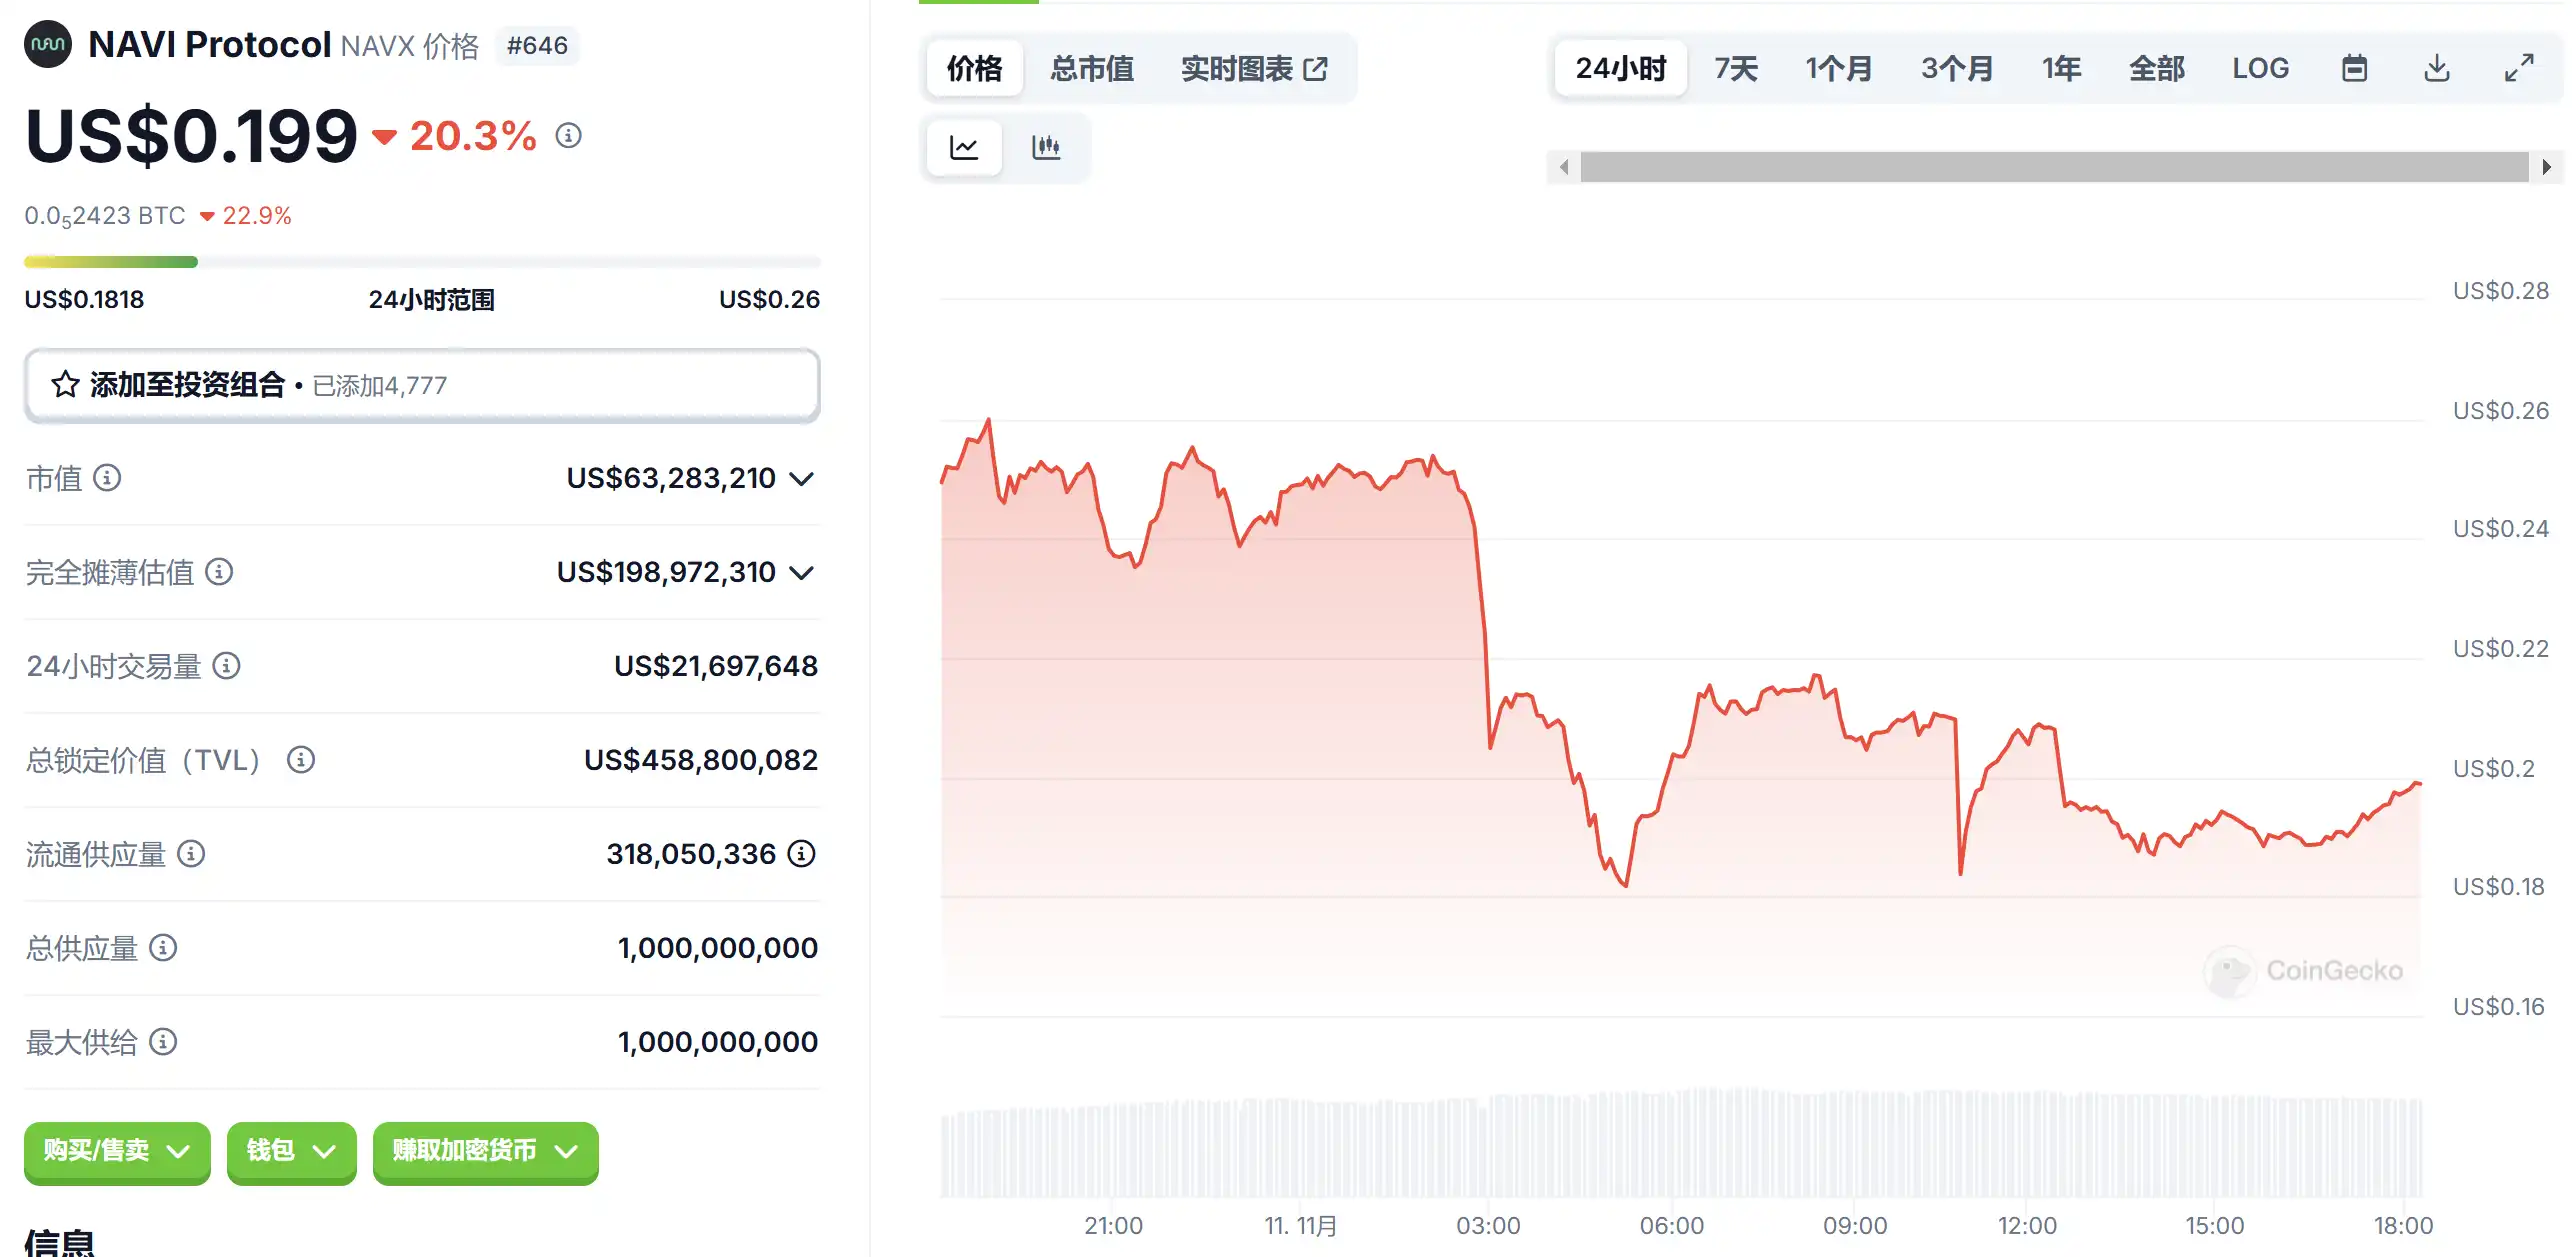Screen dimensions: 2572x1257
Task: Open the calendar date range picker
Action: 2354,68
